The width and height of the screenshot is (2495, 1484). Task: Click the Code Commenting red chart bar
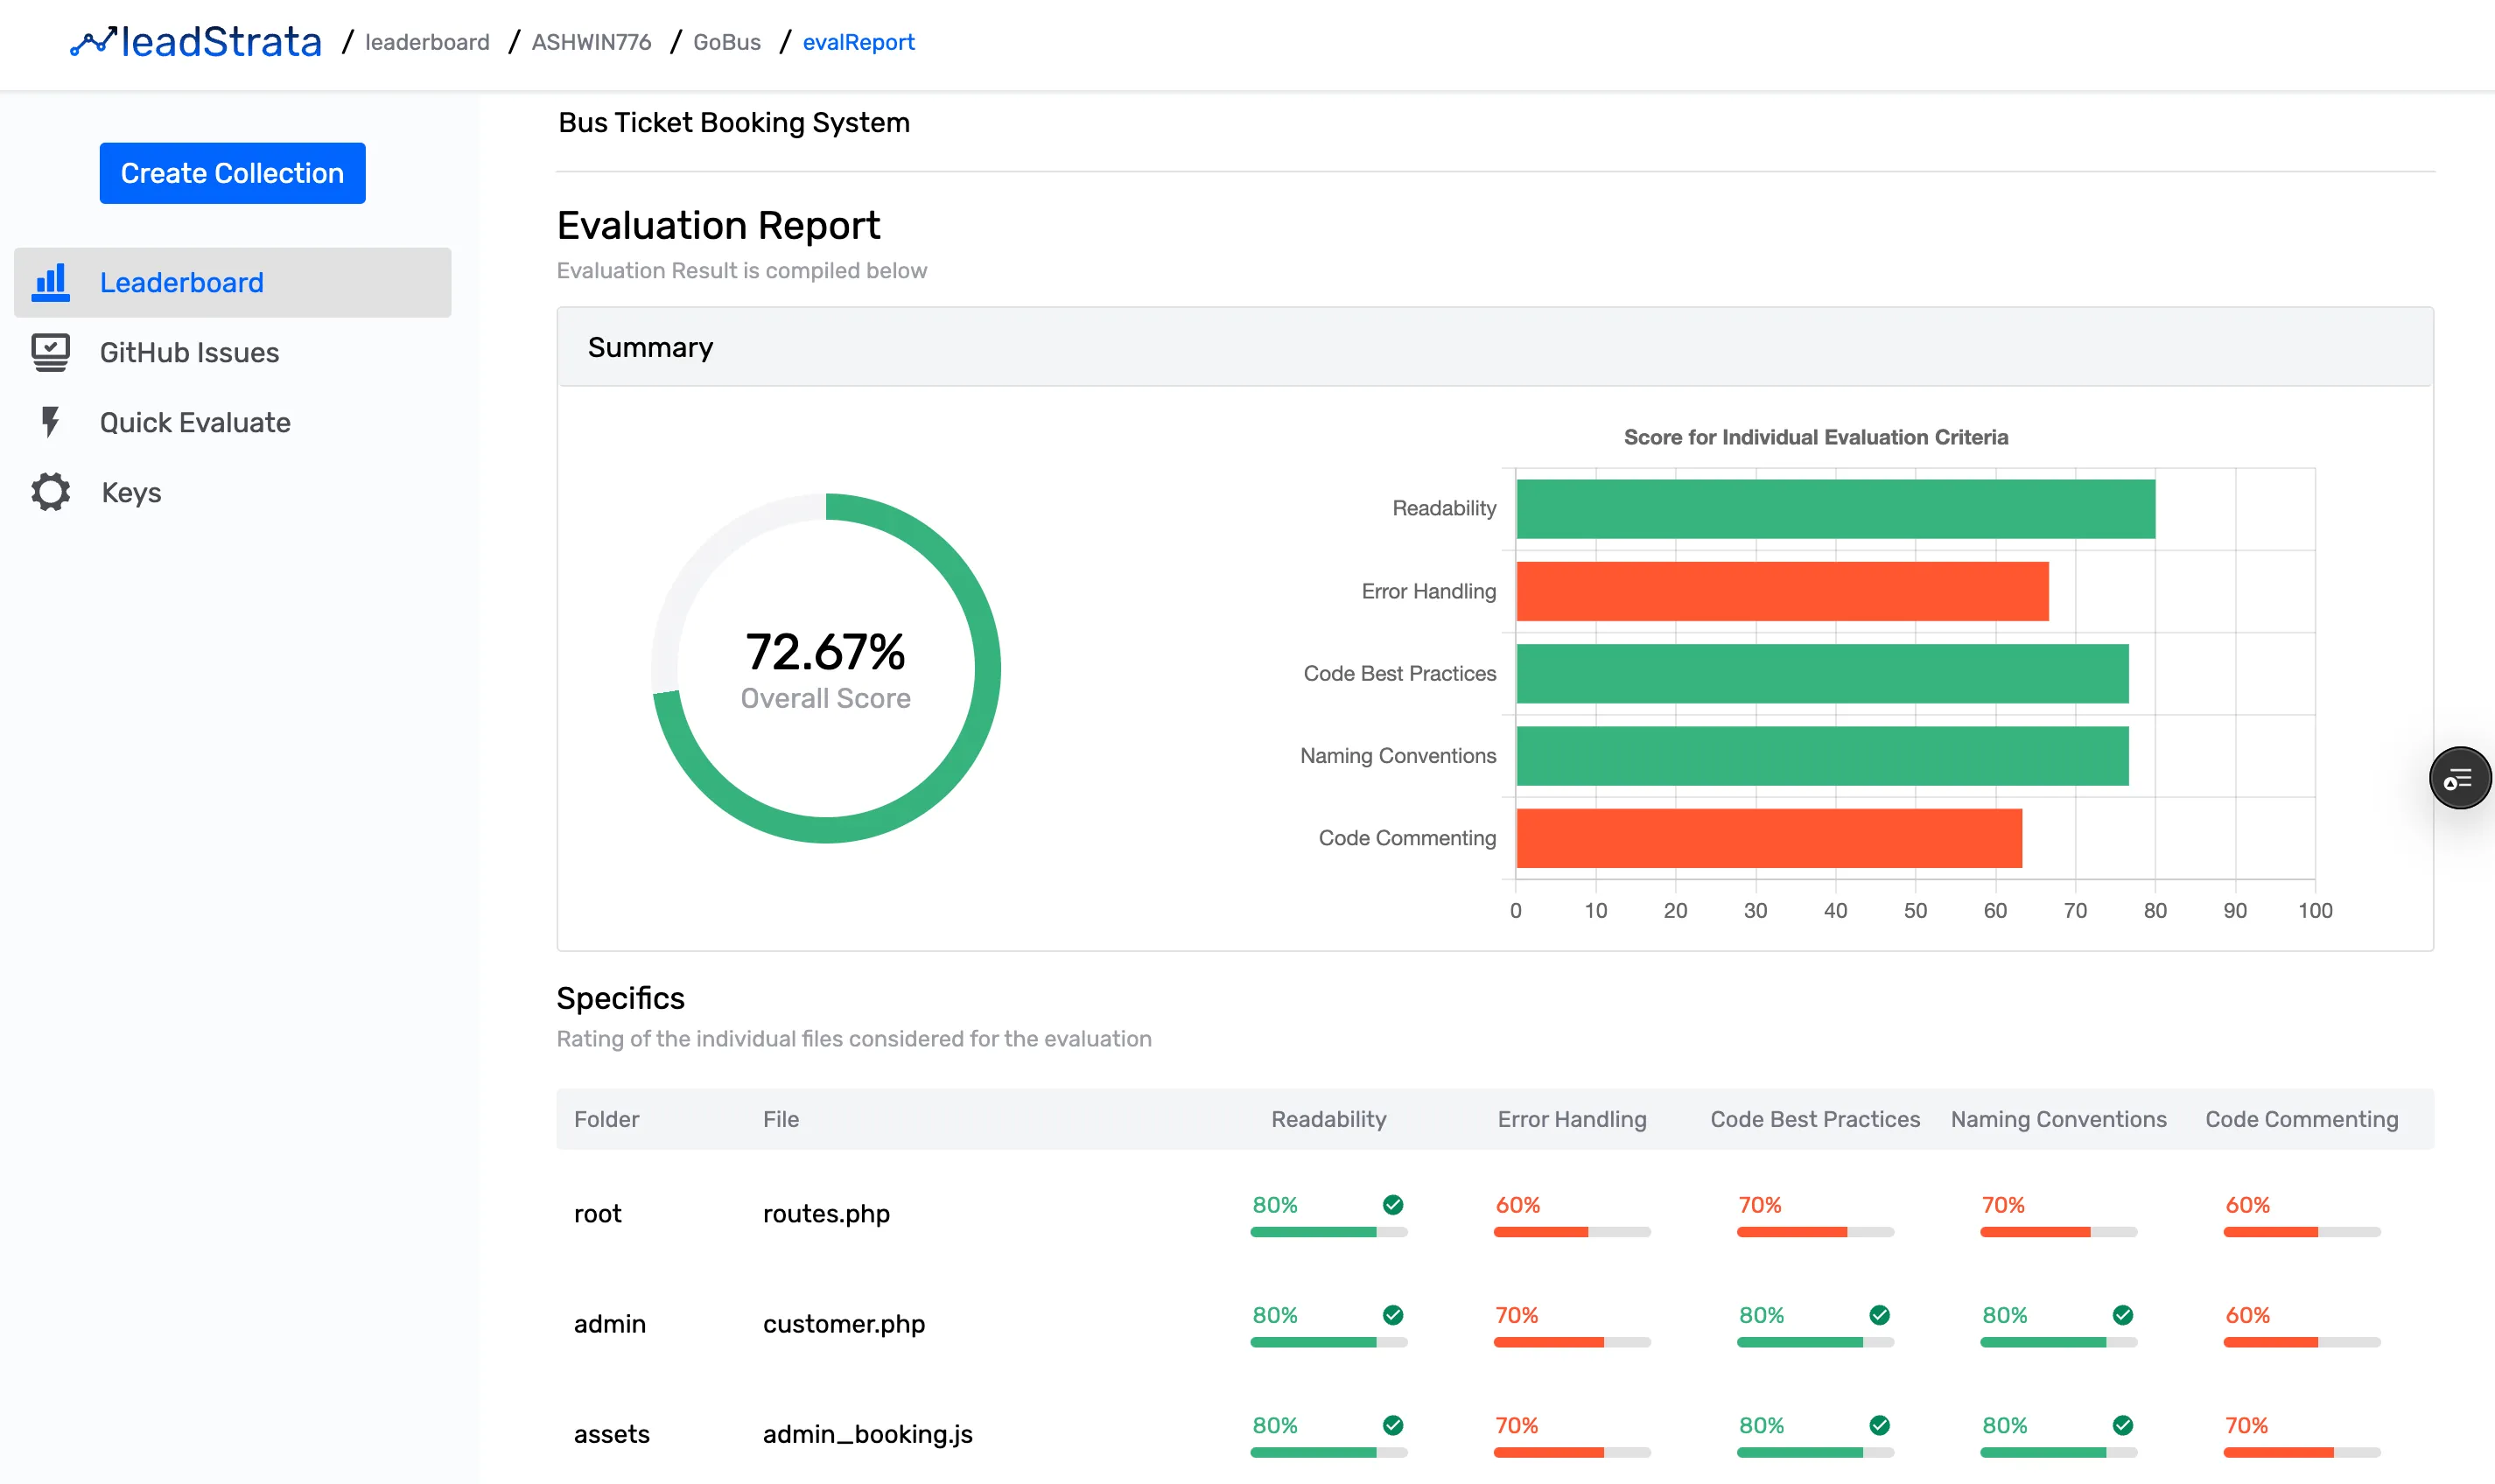(x=1768, y=838)
